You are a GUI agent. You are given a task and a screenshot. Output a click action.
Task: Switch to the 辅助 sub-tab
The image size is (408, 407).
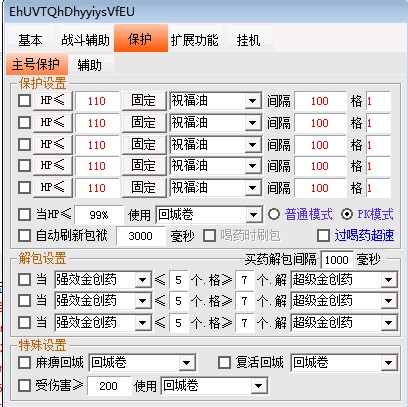coord(89,65)
